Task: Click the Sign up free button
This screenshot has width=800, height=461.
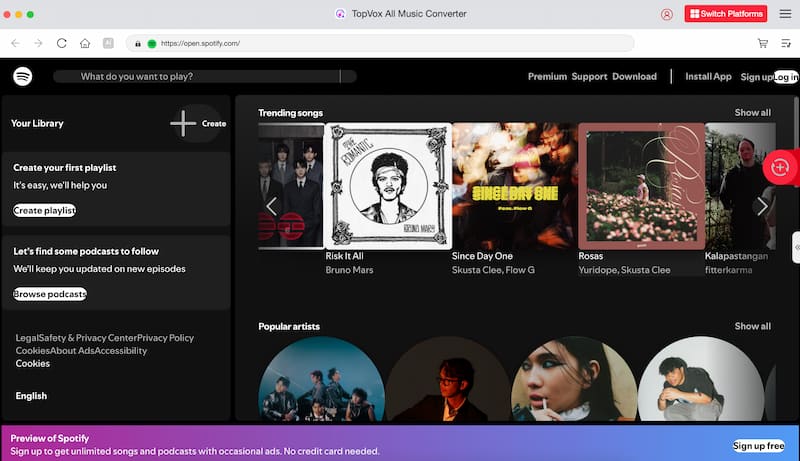Action: (759, 446)
